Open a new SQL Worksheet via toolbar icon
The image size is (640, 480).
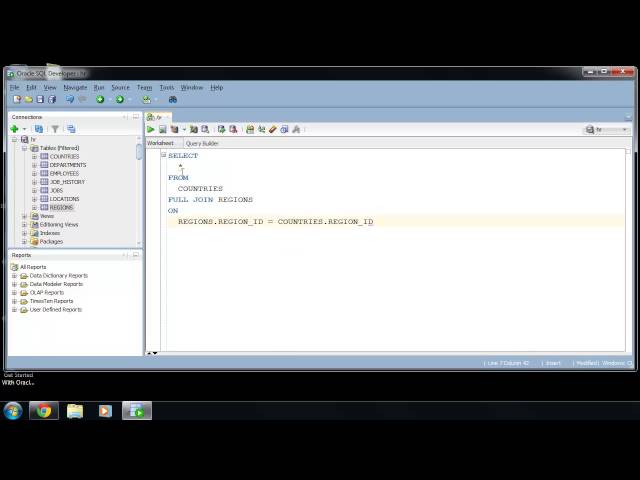[x=147, y=99]
